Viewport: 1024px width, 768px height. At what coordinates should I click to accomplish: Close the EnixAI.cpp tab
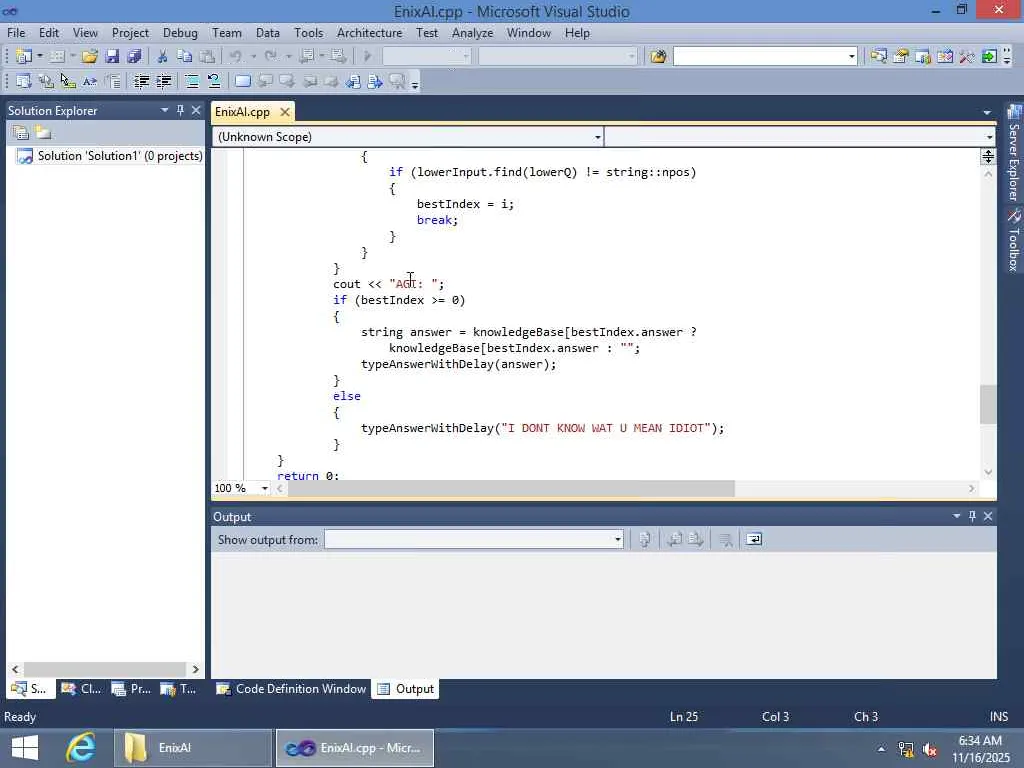tap(285, 112)
